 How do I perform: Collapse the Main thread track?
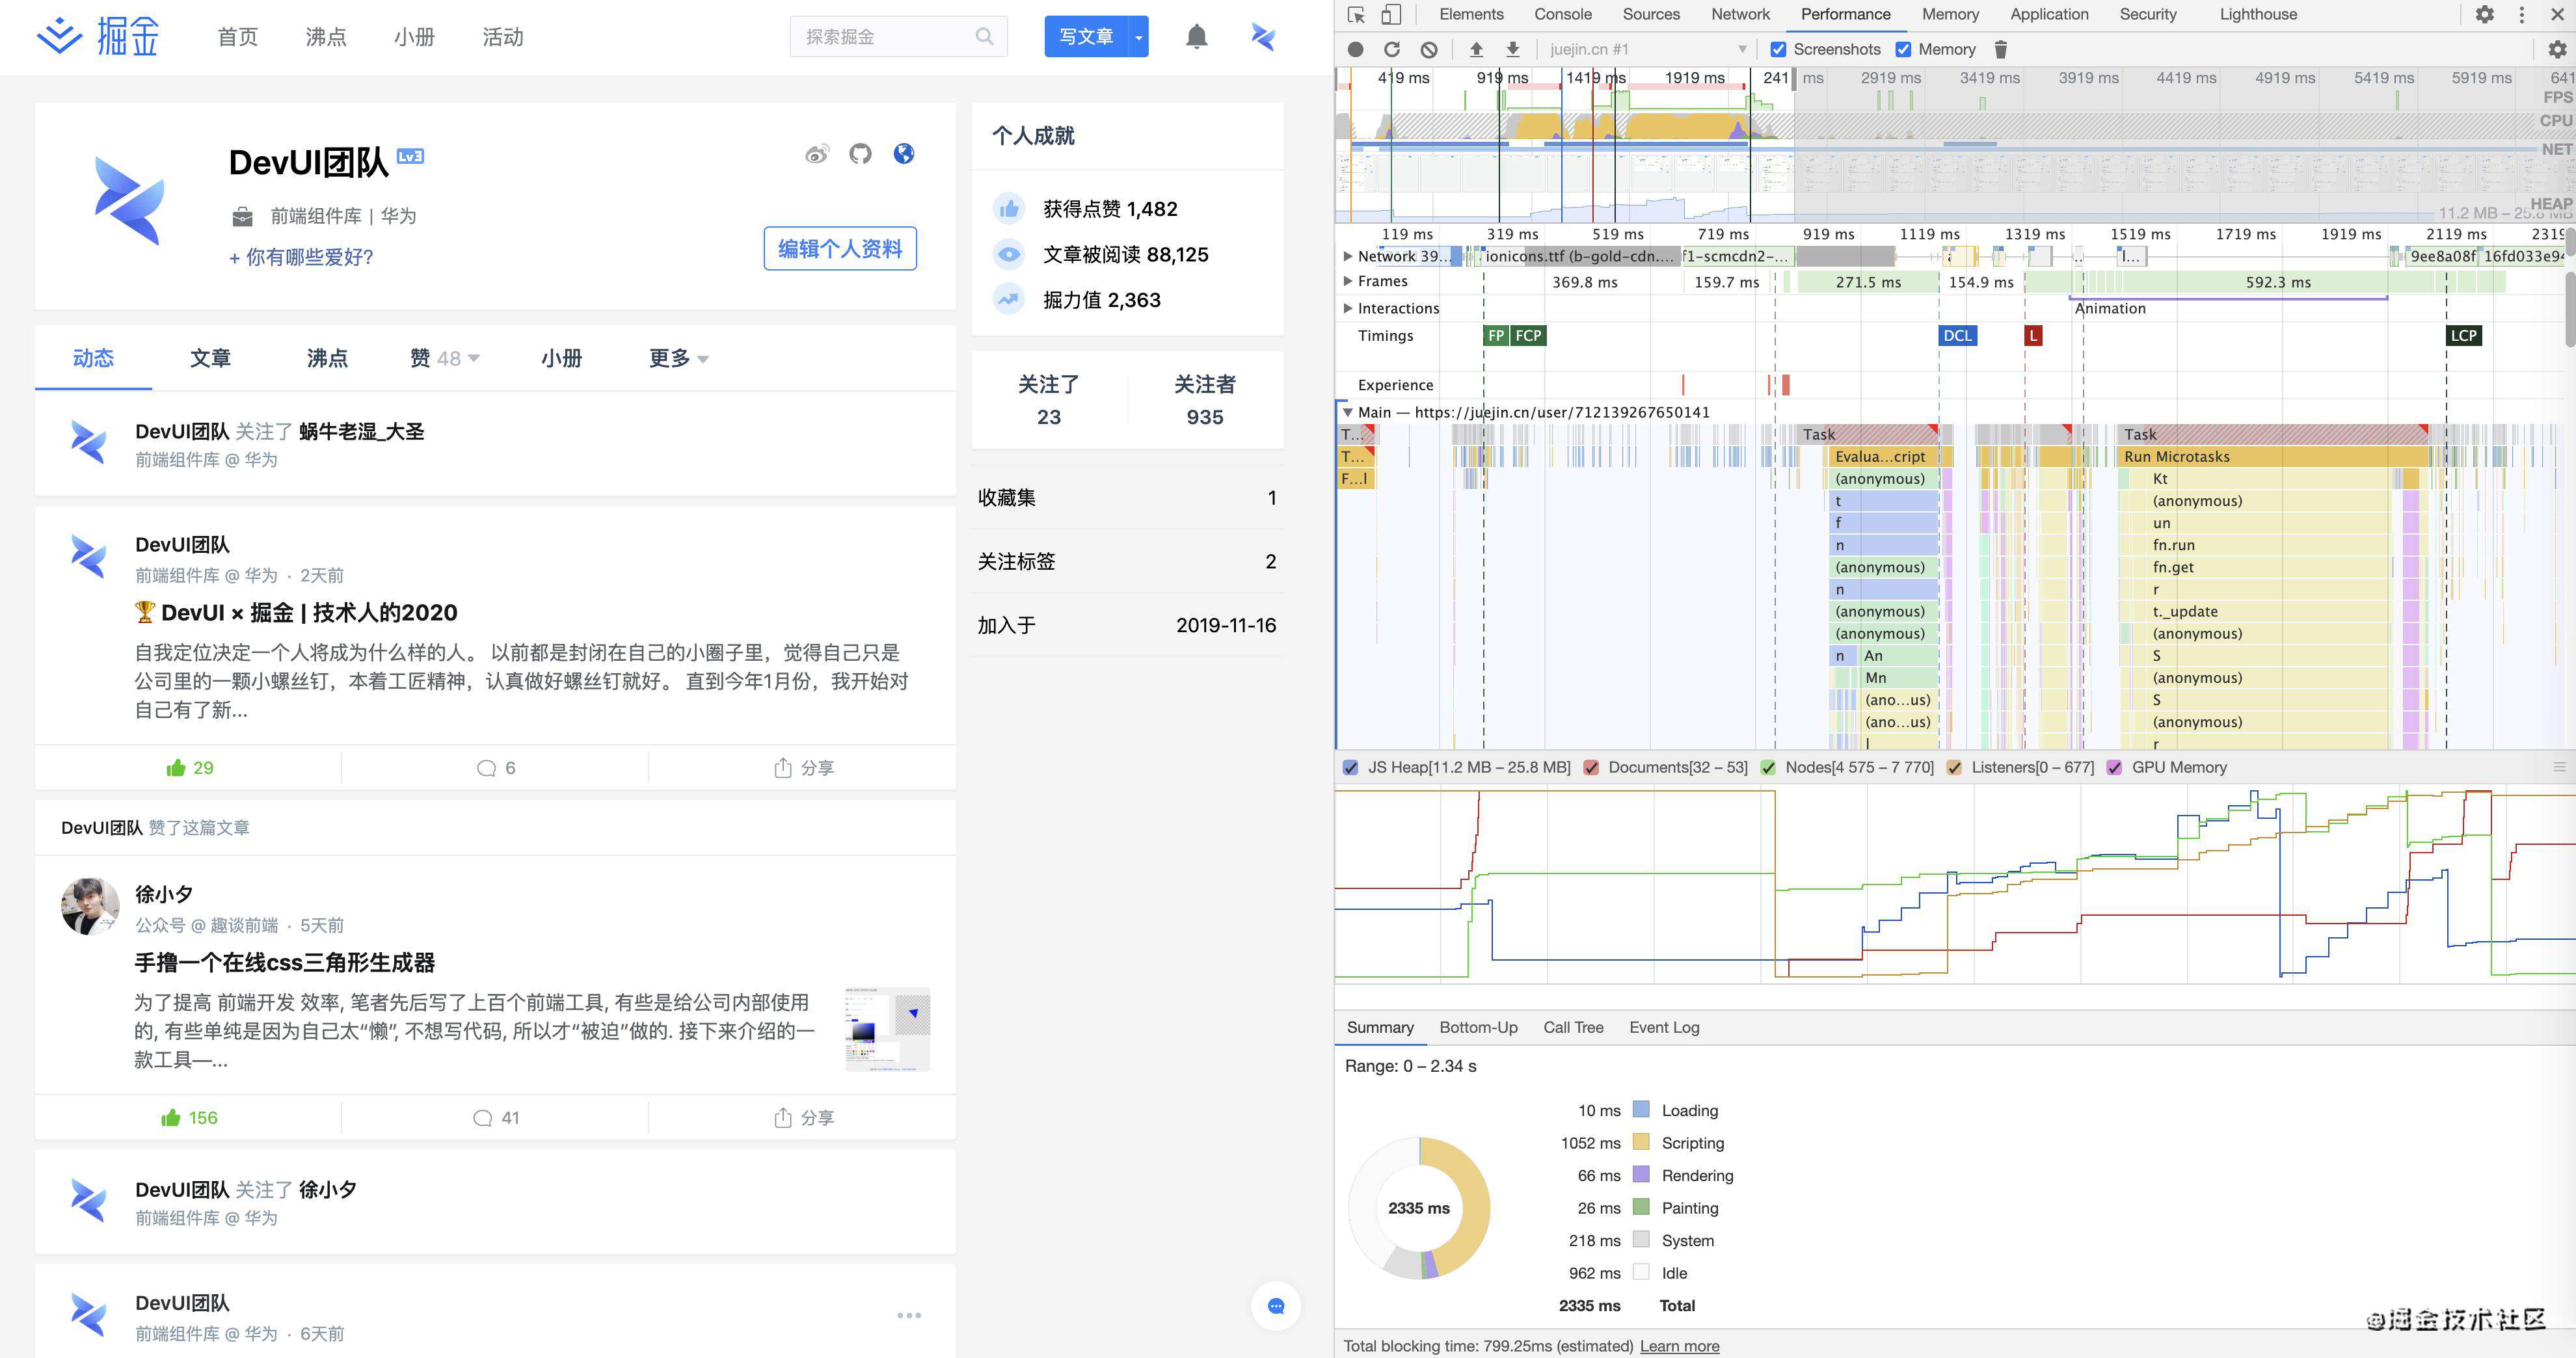point(1348,412)
